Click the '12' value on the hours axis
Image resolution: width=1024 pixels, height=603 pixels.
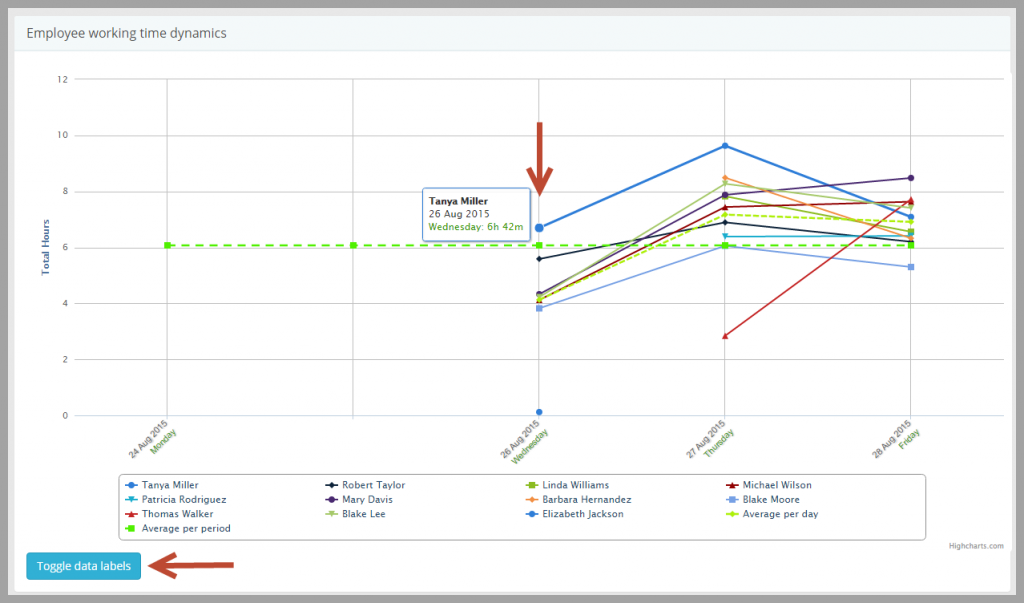coord(63,79)
